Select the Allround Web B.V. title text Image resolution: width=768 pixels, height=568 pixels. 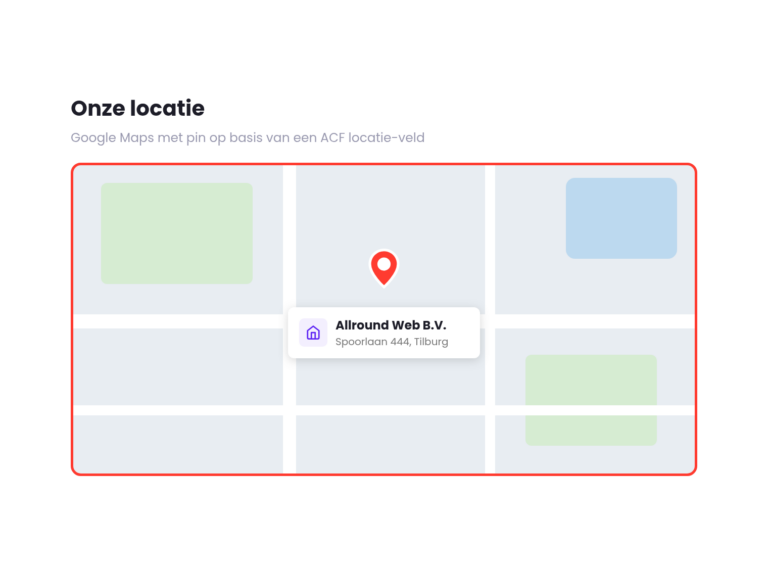(x=391, y=325)
